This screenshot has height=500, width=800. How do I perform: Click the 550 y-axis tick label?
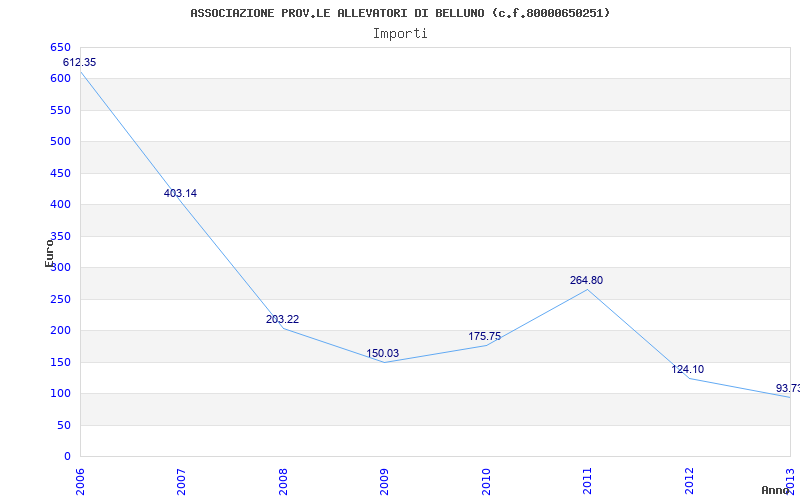pyautogui.click(x=60, y=110)
